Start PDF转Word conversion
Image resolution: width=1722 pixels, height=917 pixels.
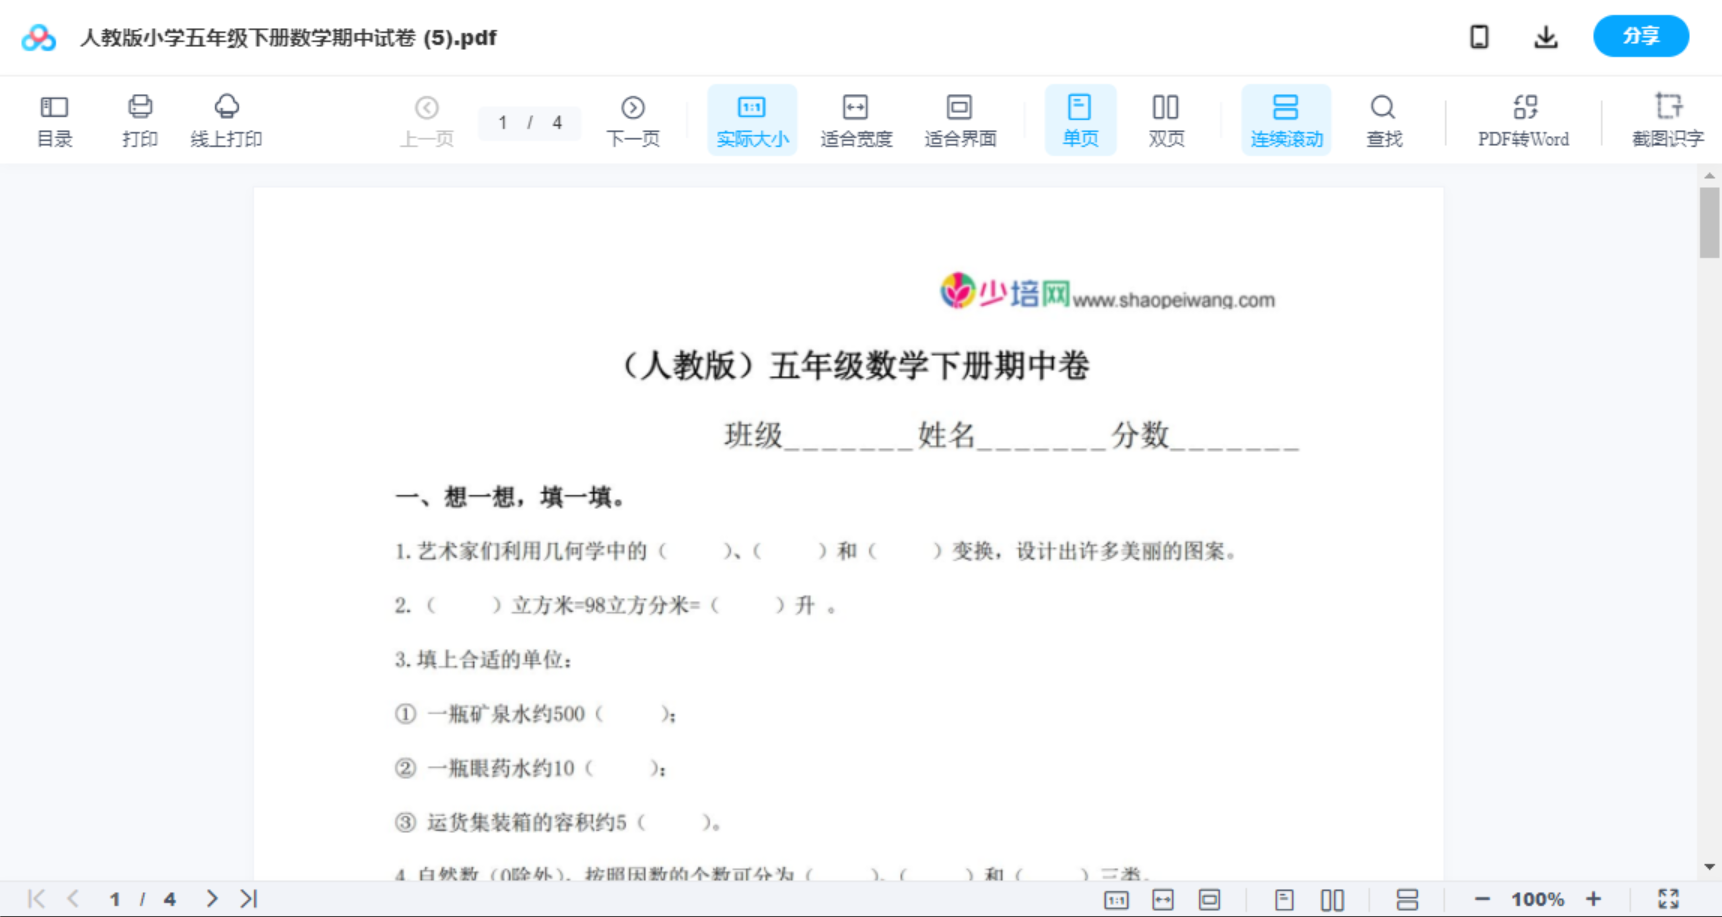click(1522, 119)
